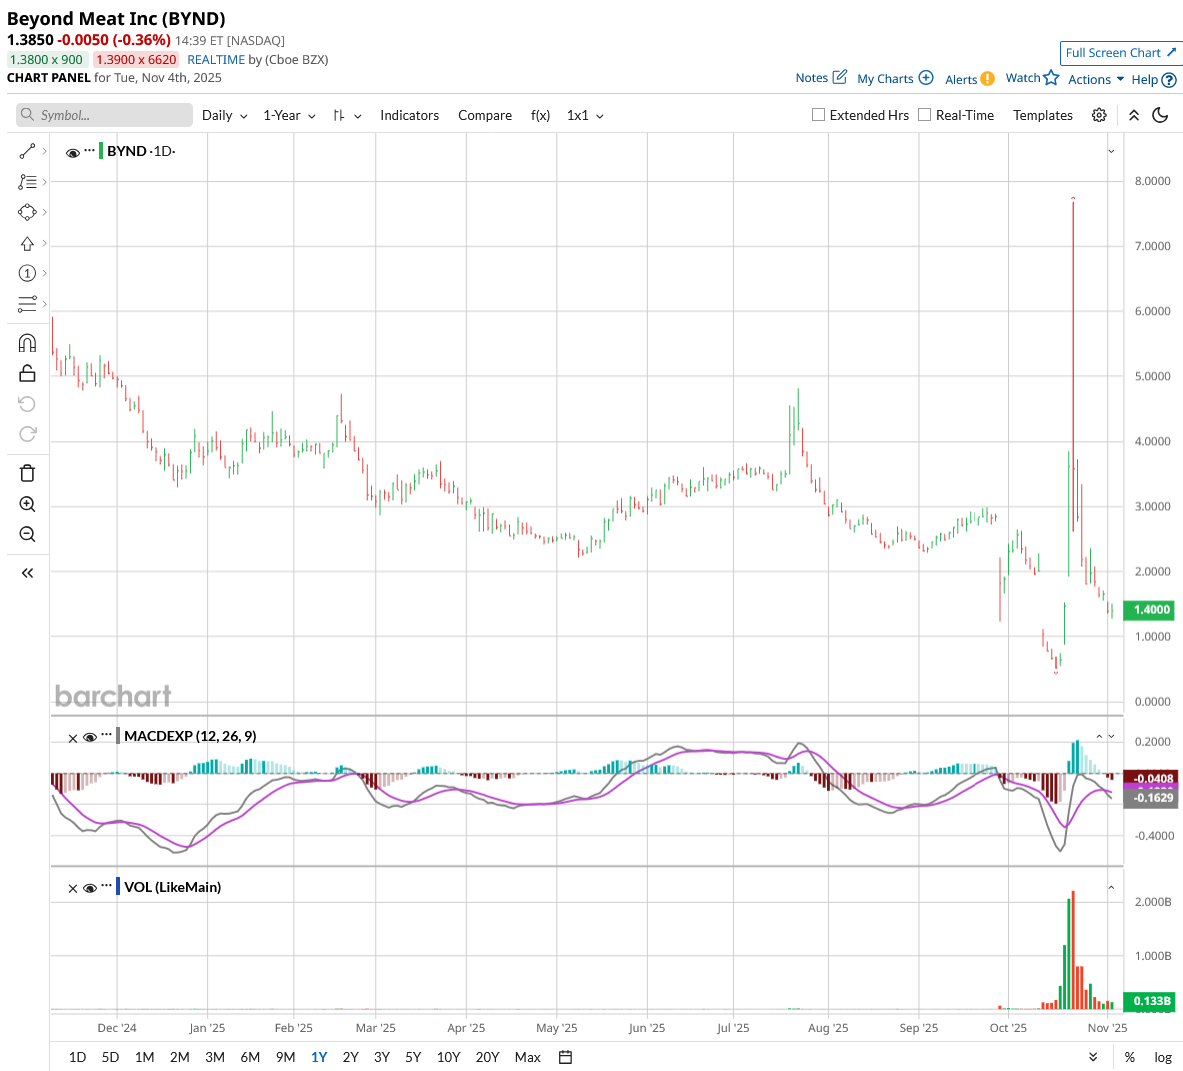Toggle the lock drawings icon
Viewport: 1183px width, 1071px height.
27,373
